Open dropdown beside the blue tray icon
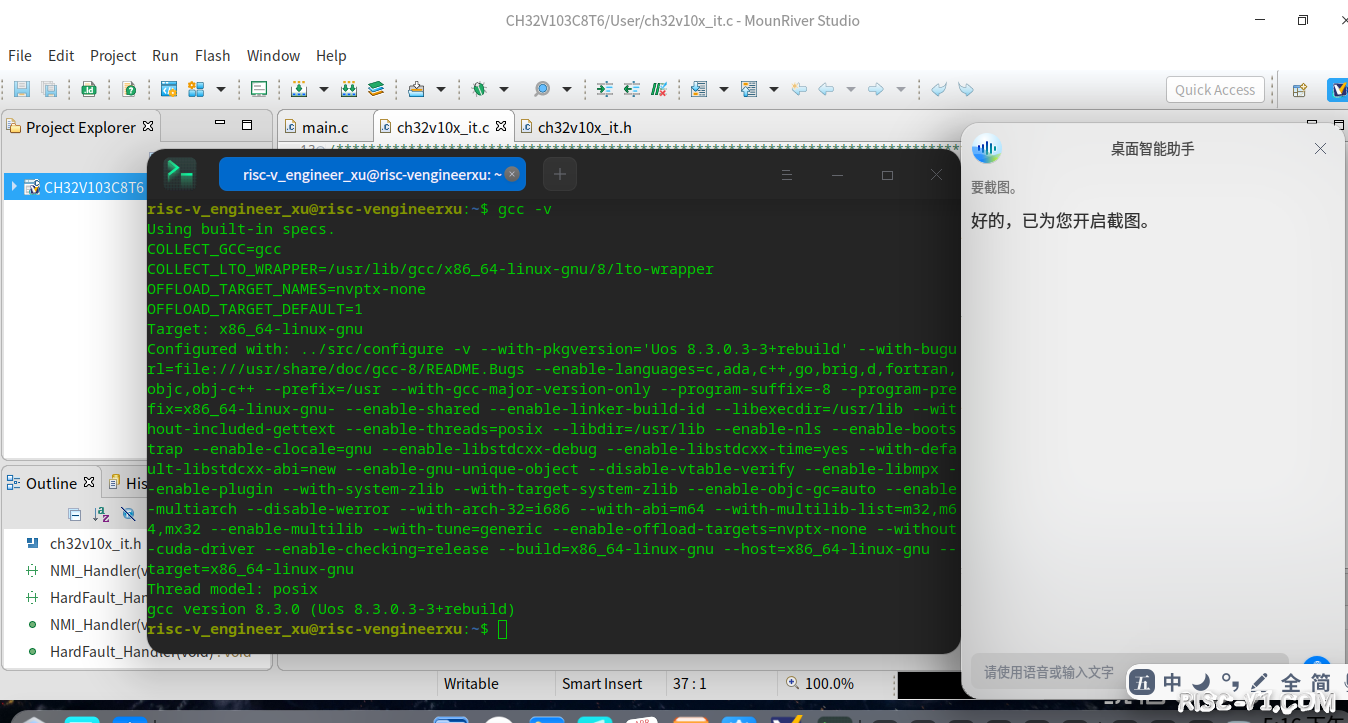1348x723 pixels. pyautogui.click(x=441, y=89)
